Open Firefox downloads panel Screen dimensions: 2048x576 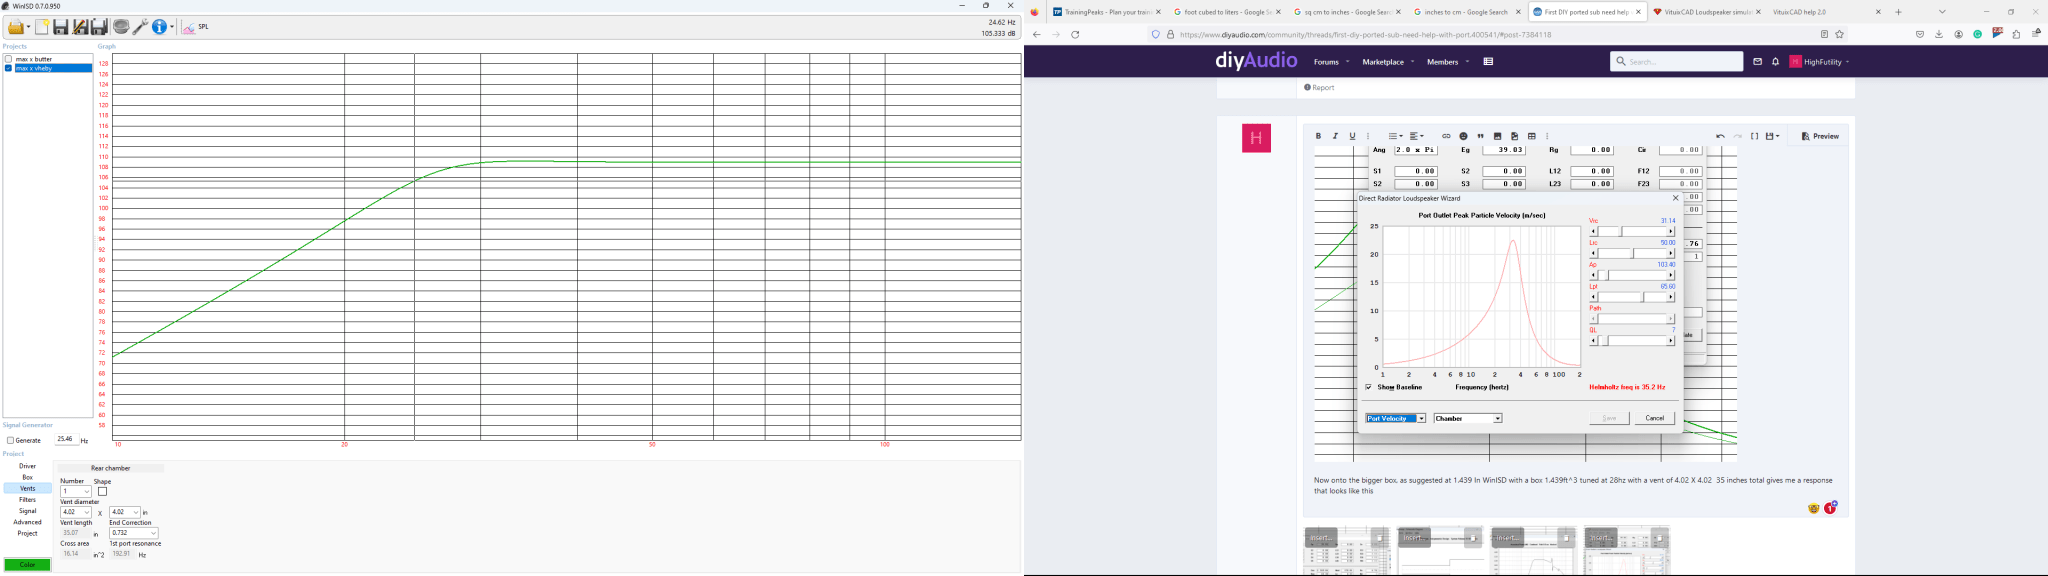pos(1939,34)
